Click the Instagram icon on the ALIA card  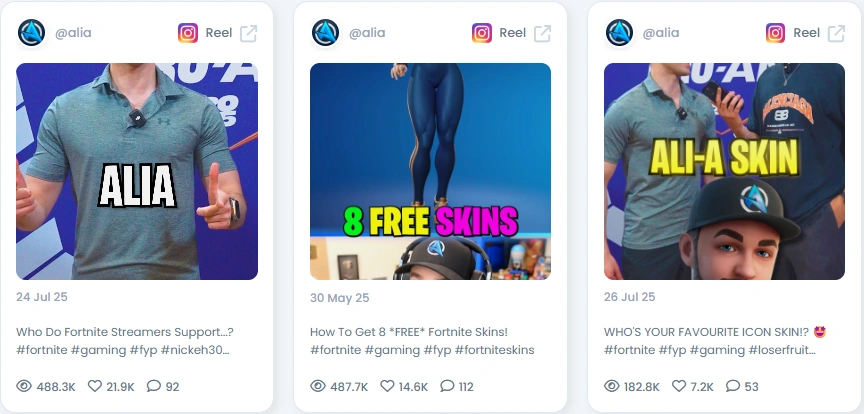188,33
